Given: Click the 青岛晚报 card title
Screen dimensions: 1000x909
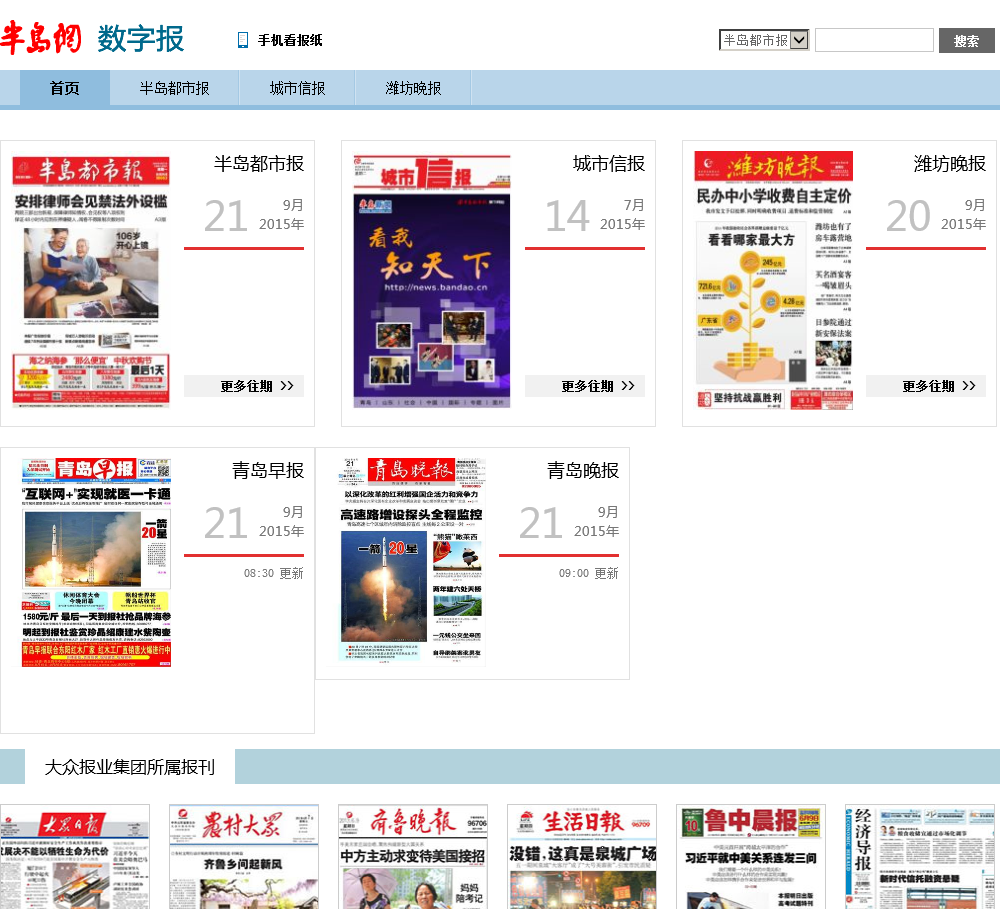Looking at the screenshot, I should point(583,471).
